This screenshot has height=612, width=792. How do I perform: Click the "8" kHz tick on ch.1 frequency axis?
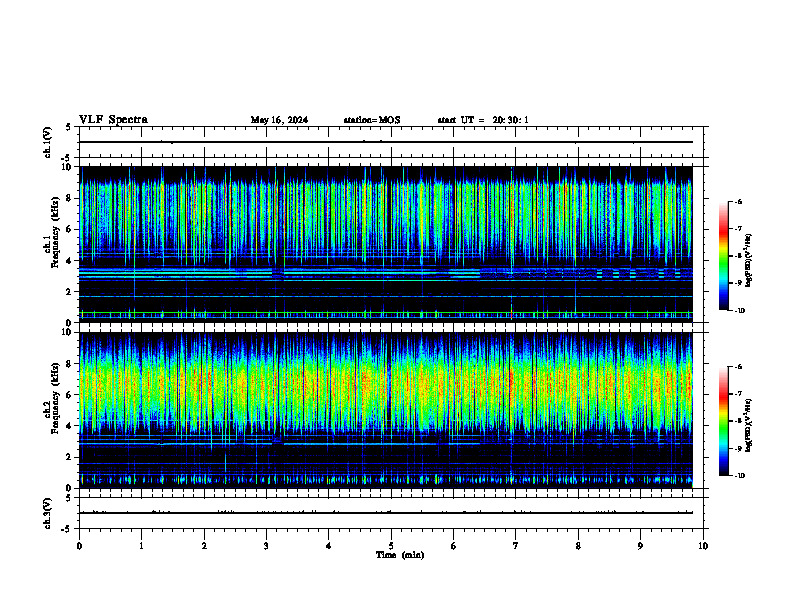(x=68, y=198)
